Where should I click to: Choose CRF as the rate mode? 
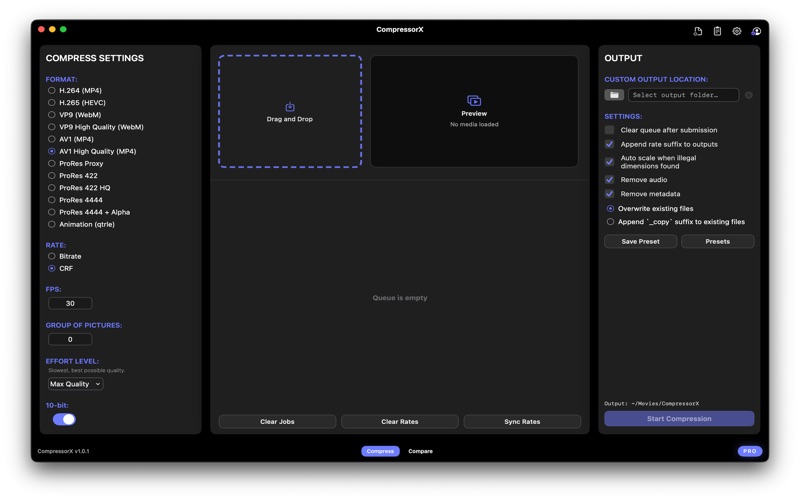[60, 268]
